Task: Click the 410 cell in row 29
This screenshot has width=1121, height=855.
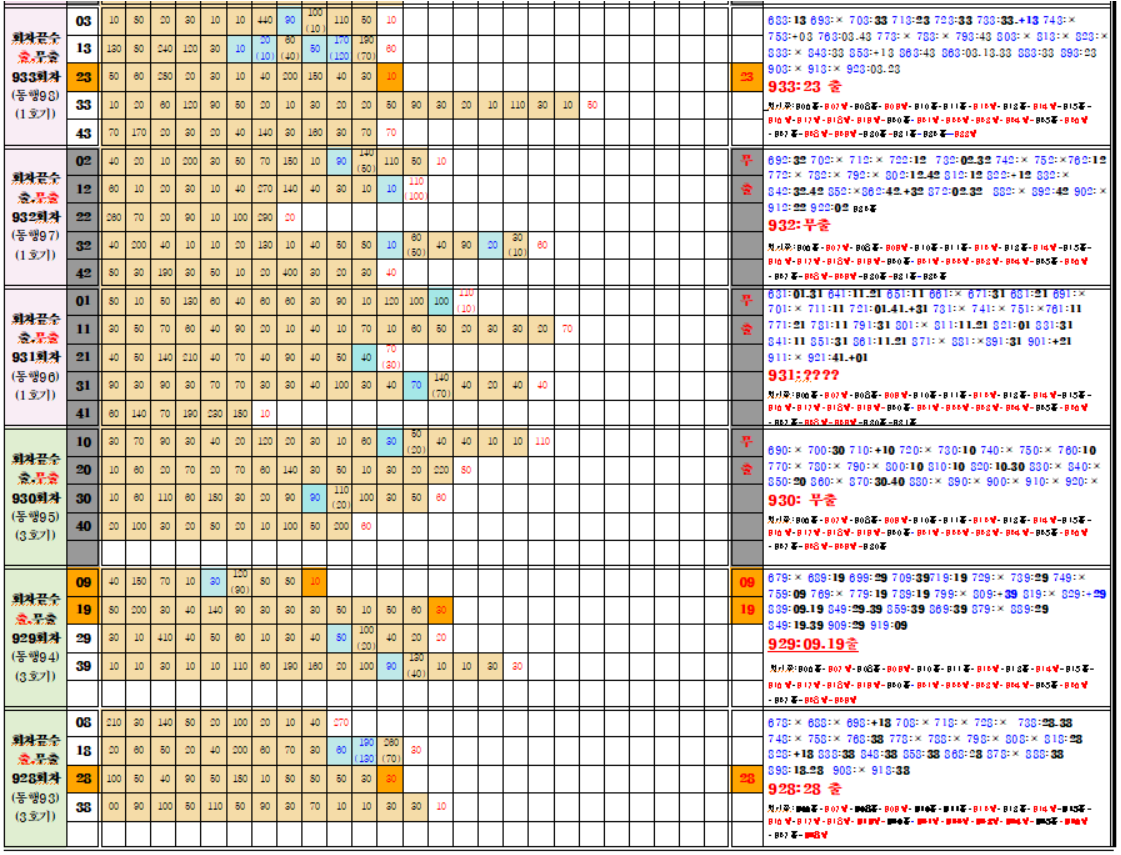Action: click(162, 637)
